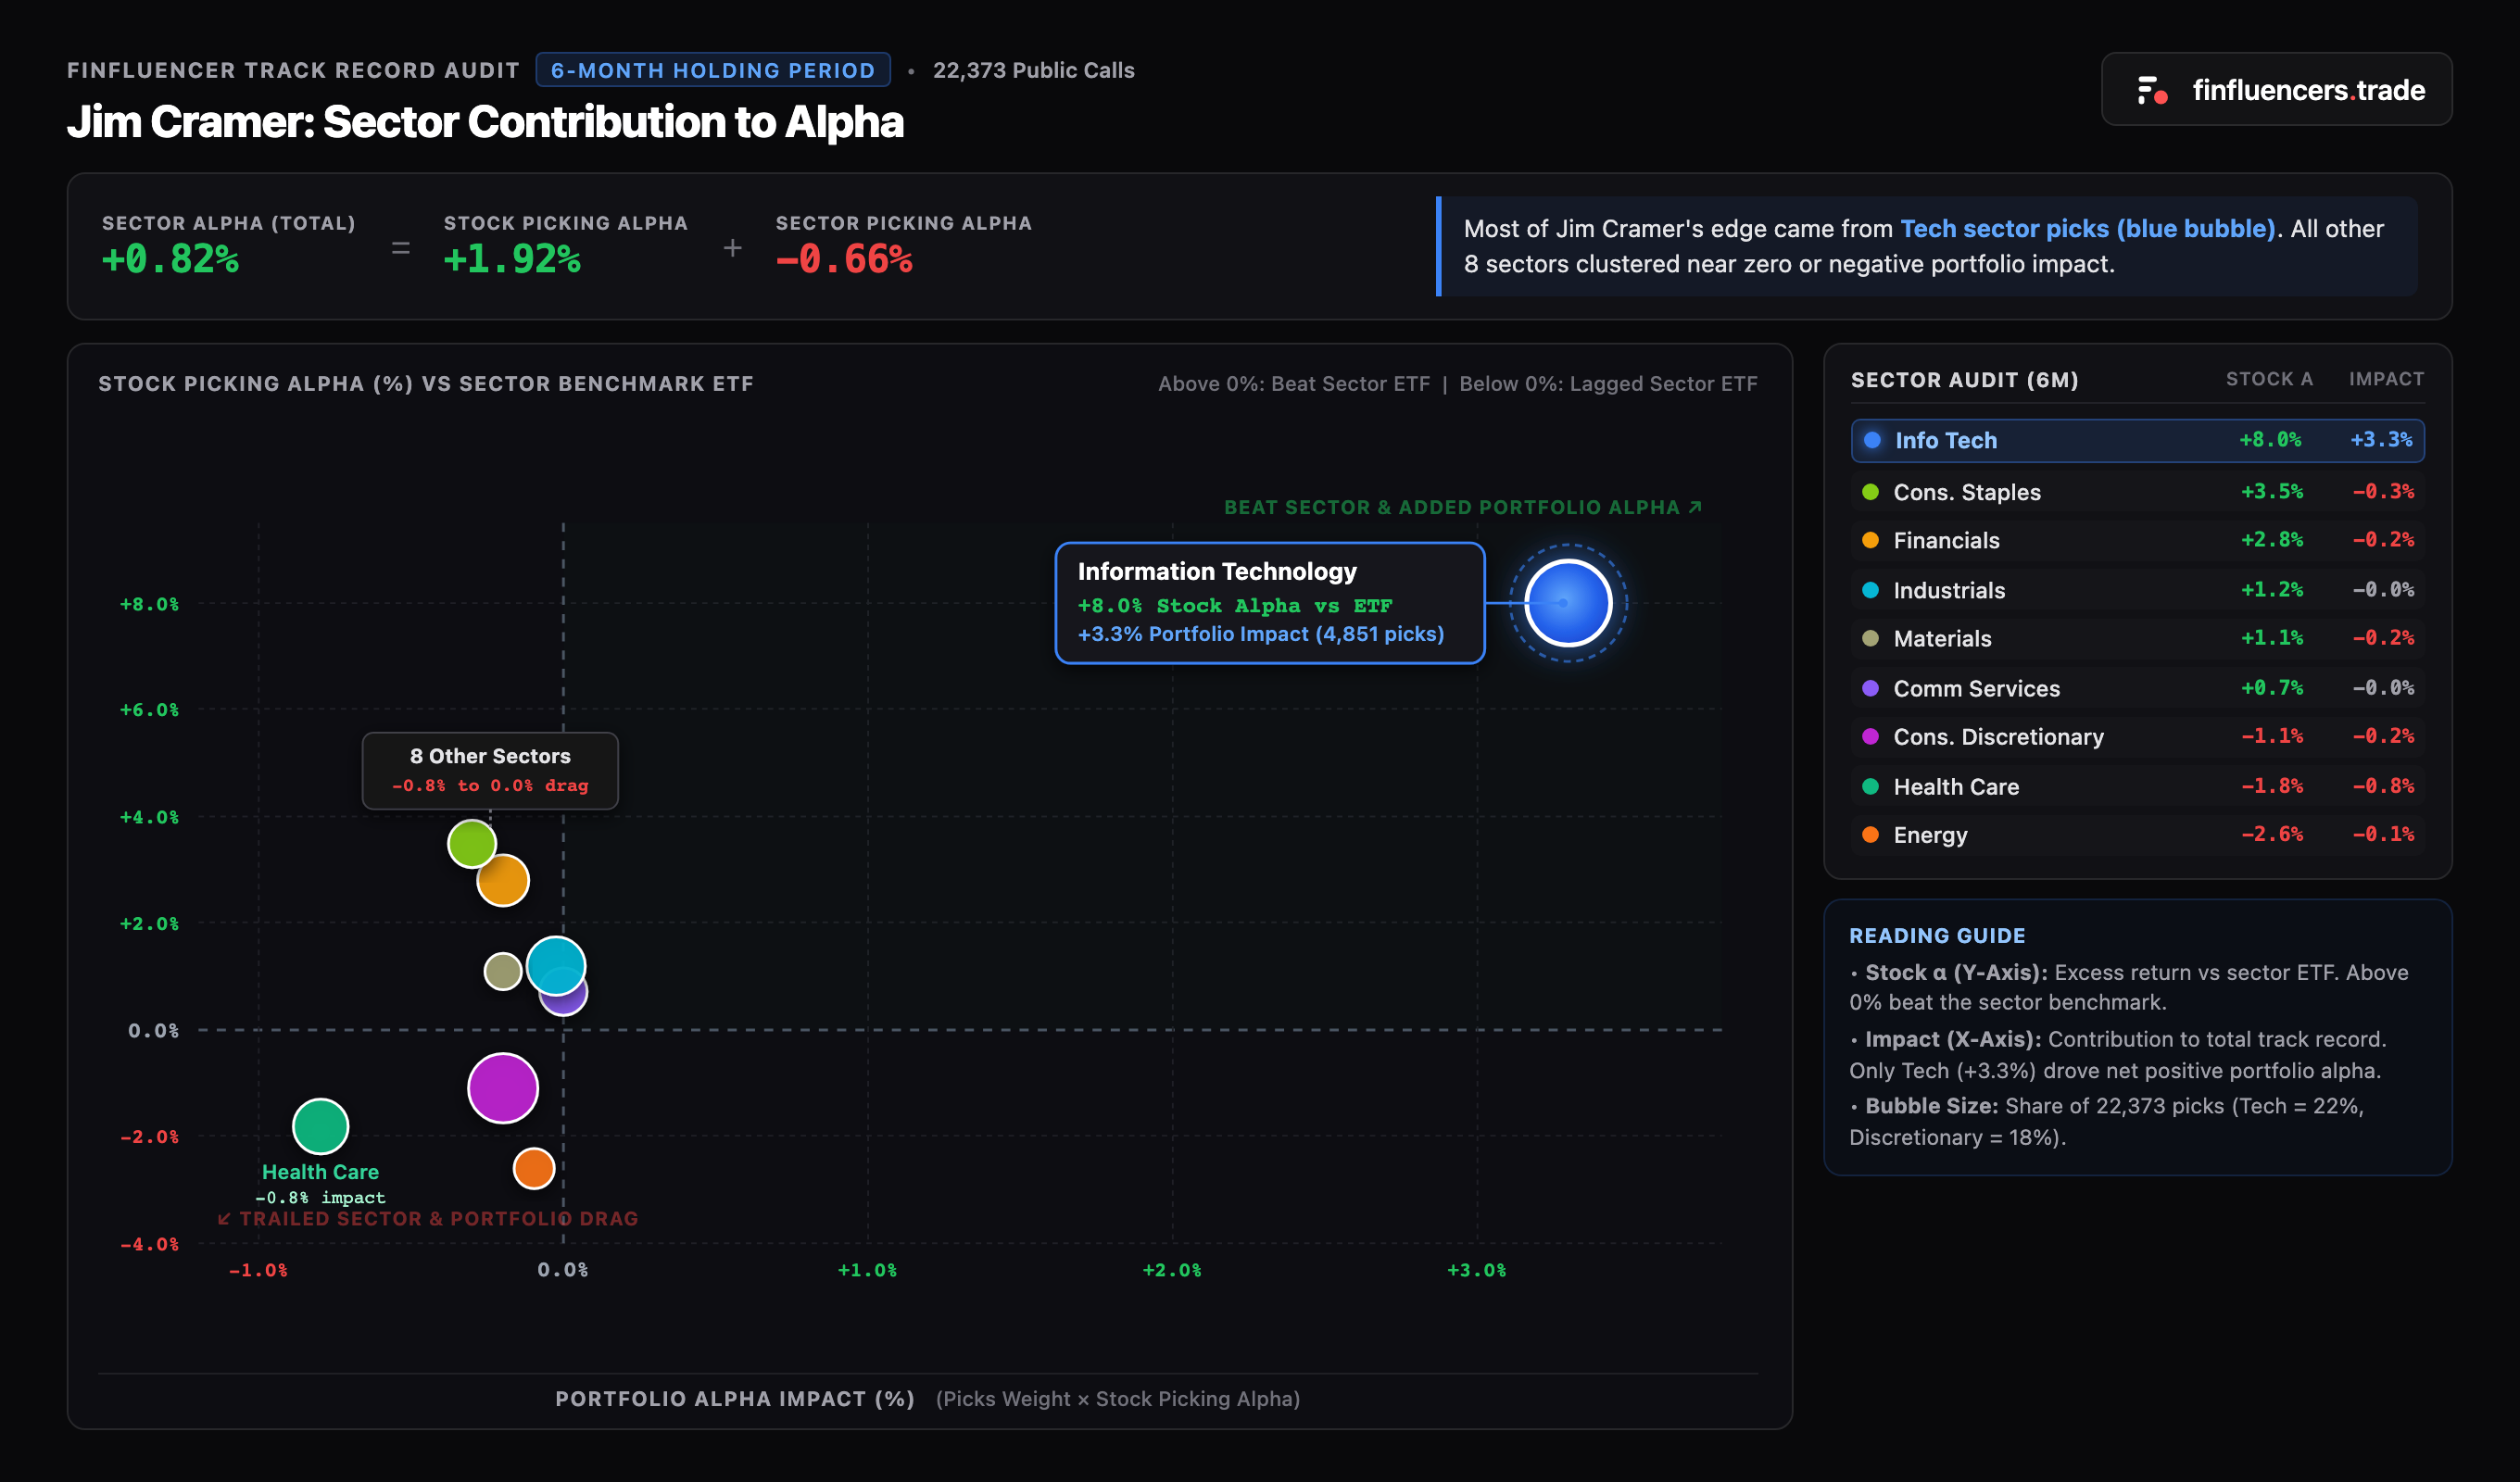Image resolution: width=2520 pixels, height=1482 pixels.
Task: Click the Energy row stock alpha −2.6%
Action: coord(2271,834)
